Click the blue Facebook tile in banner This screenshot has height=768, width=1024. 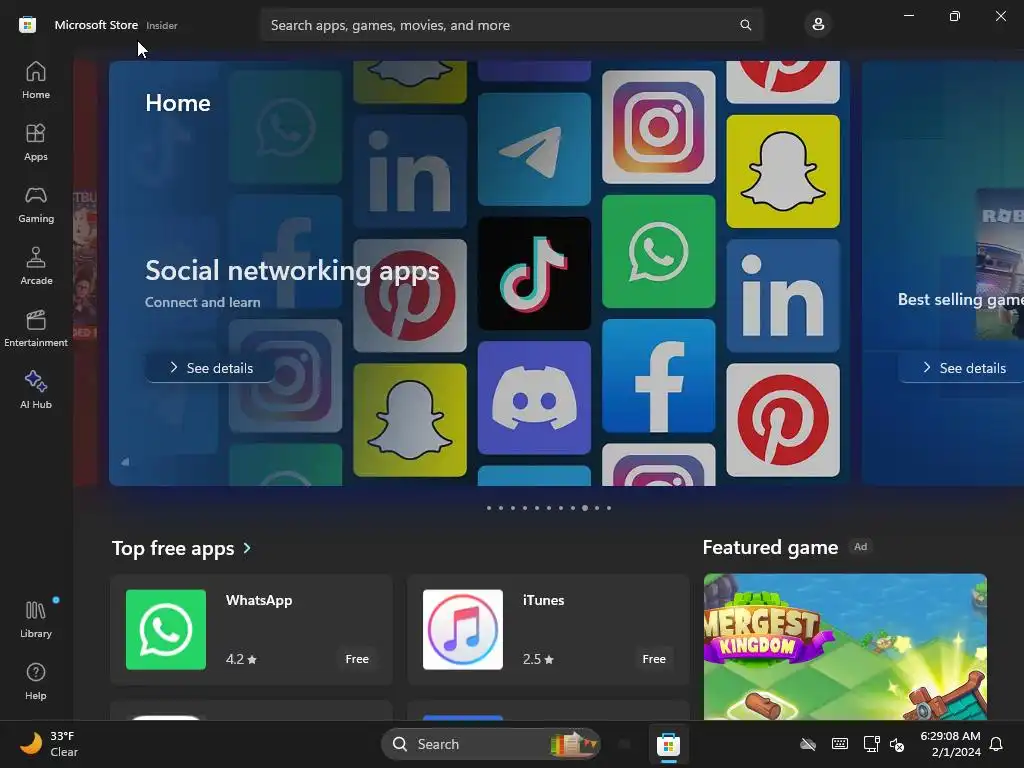click(658, 376)
